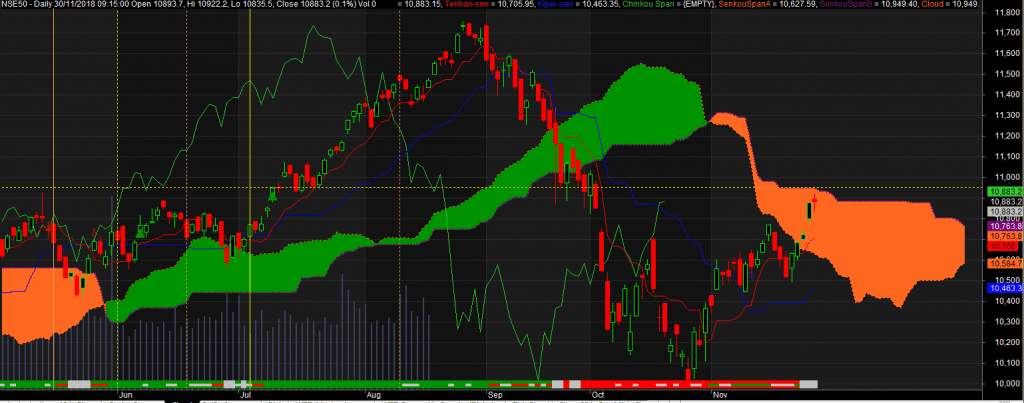Image resolution: width=1024 pixels, height=403 pixels.
Task: Click the Jun label on time axis
Action: [126, 395]
